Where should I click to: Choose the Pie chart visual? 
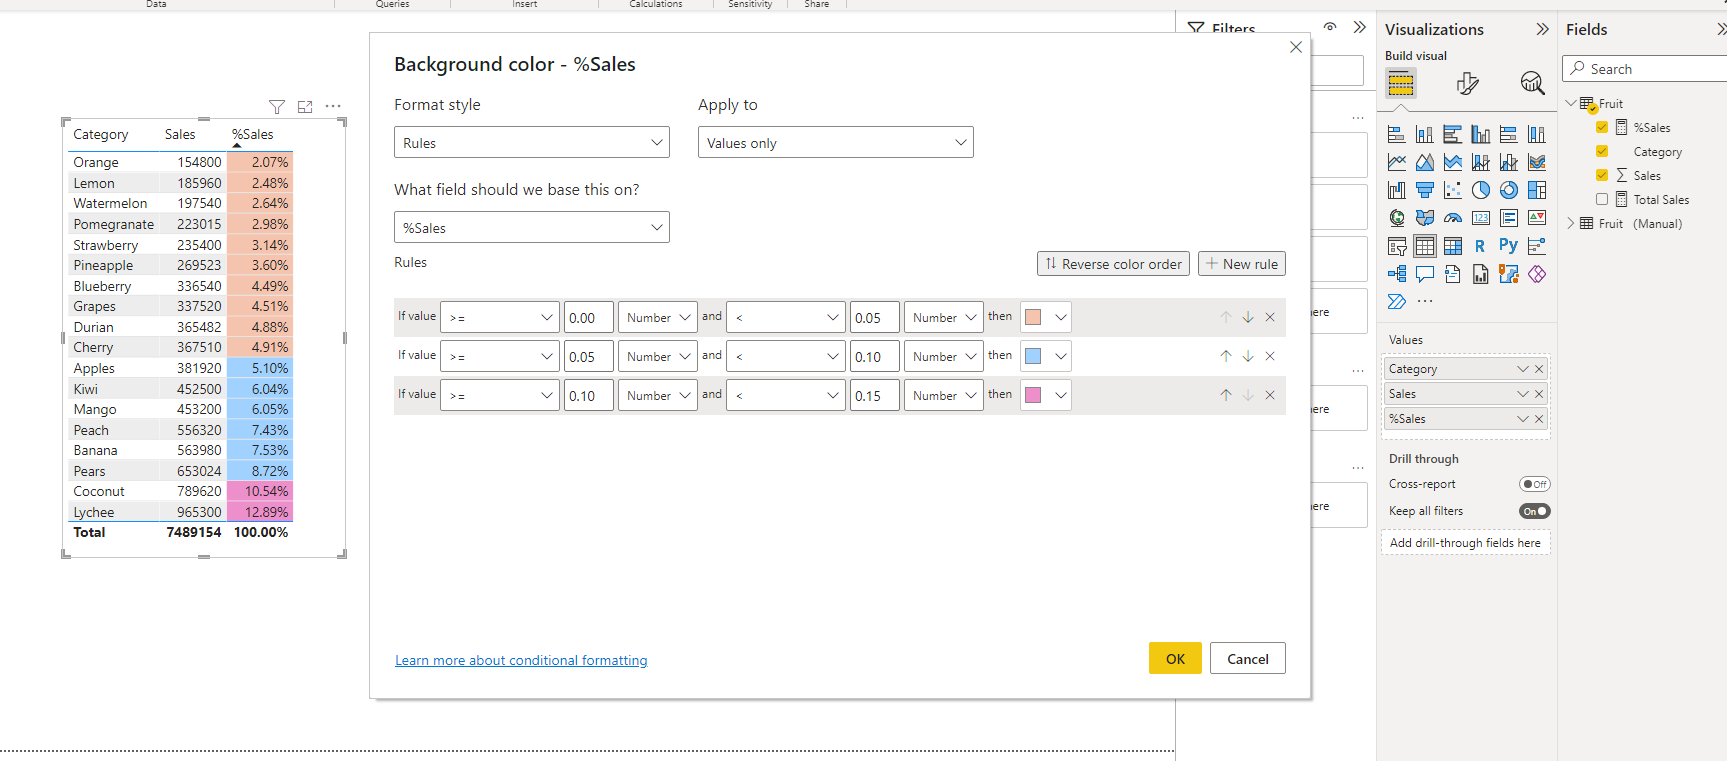coord(1481,190)
